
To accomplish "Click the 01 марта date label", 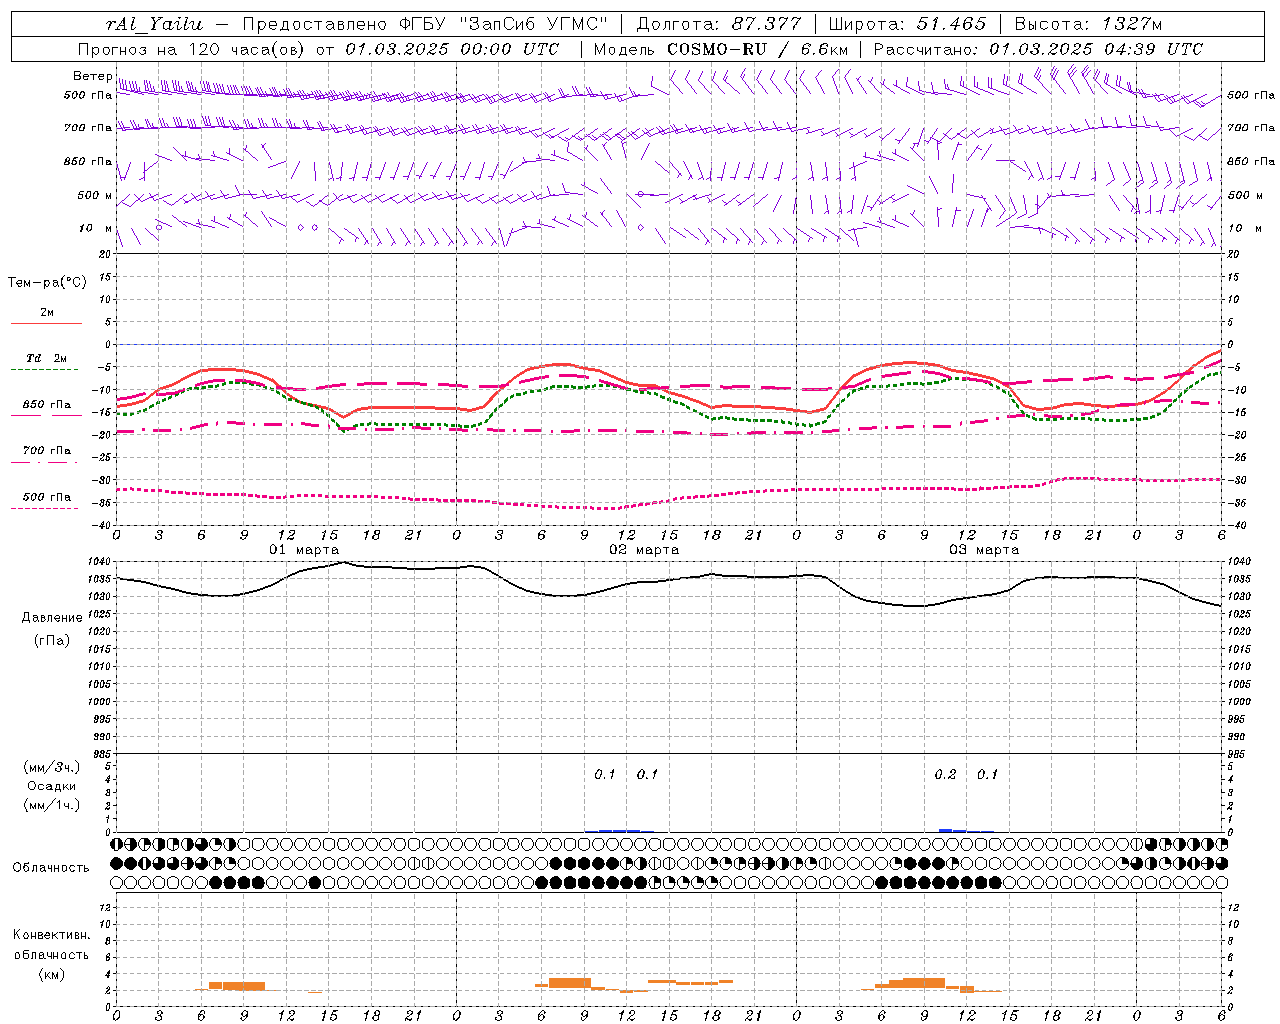I will pos(304,550).
